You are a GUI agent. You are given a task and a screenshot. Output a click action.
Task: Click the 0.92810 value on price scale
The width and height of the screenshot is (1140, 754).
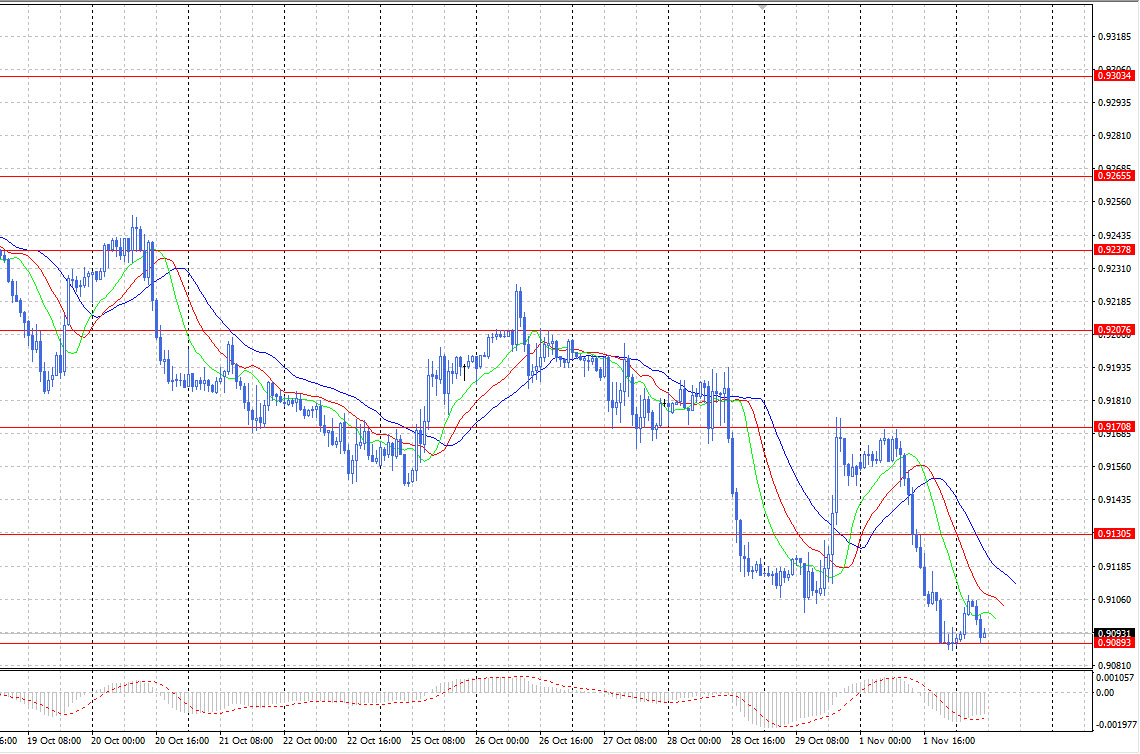click(1114, 136)
